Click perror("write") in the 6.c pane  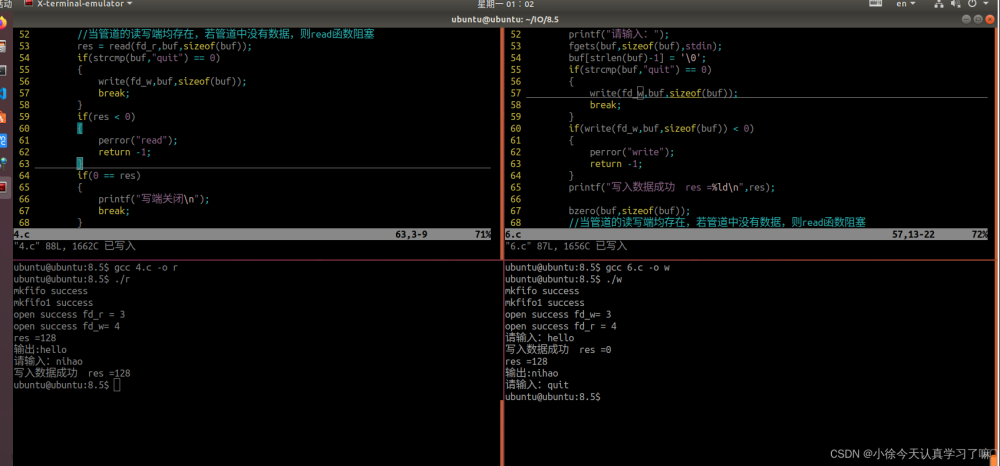pyautogui.click(x=632, y=152)
